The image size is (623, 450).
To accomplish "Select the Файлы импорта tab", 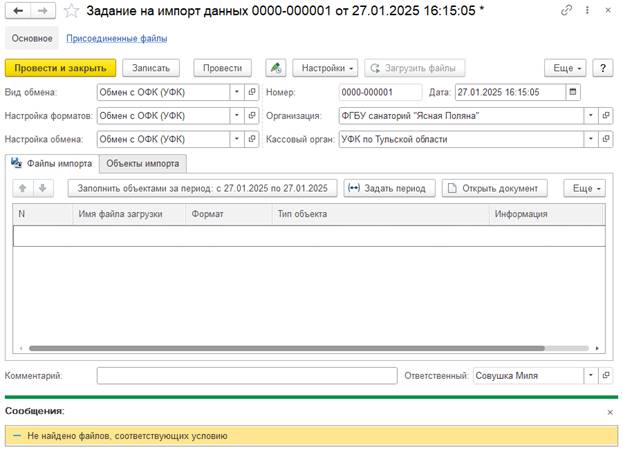I will [x=52, y=163].
